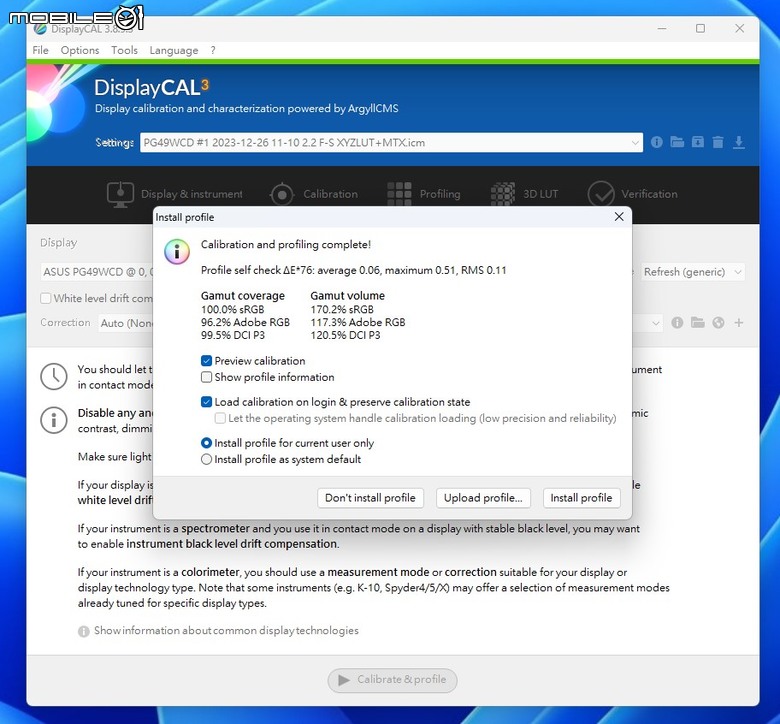
Task: Switch to the Calibration tab
Action: 314,194
